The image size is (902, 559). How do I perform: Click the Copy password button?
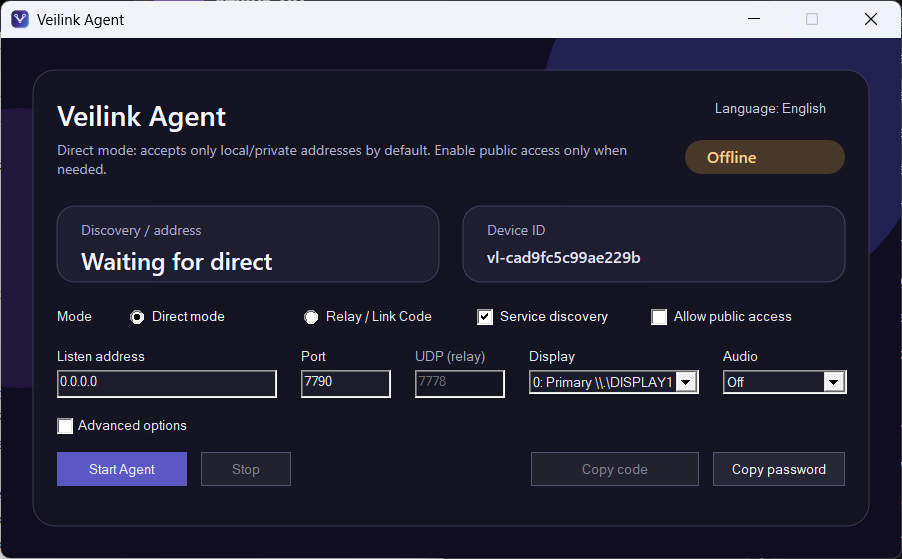coord(779,469)
